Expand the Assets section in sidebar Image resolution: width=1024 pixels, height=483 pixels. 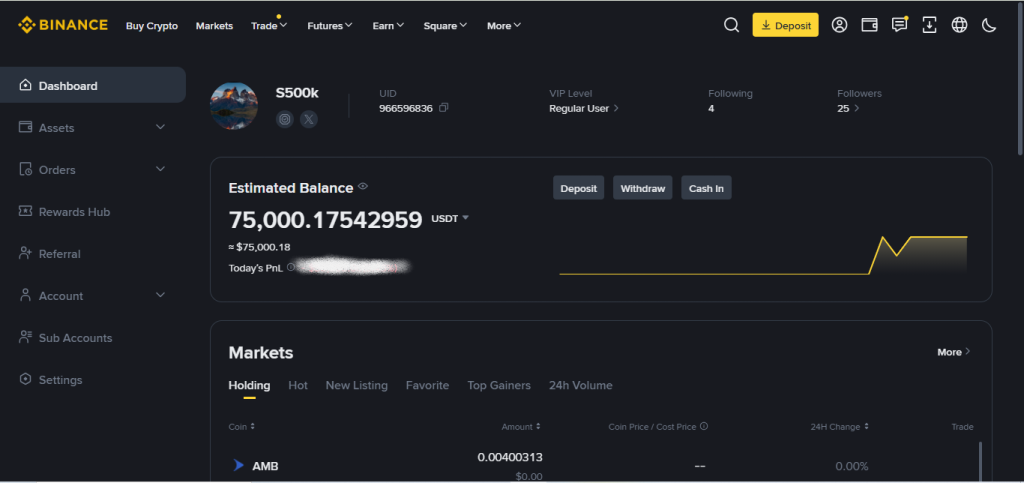coord(160,128)
